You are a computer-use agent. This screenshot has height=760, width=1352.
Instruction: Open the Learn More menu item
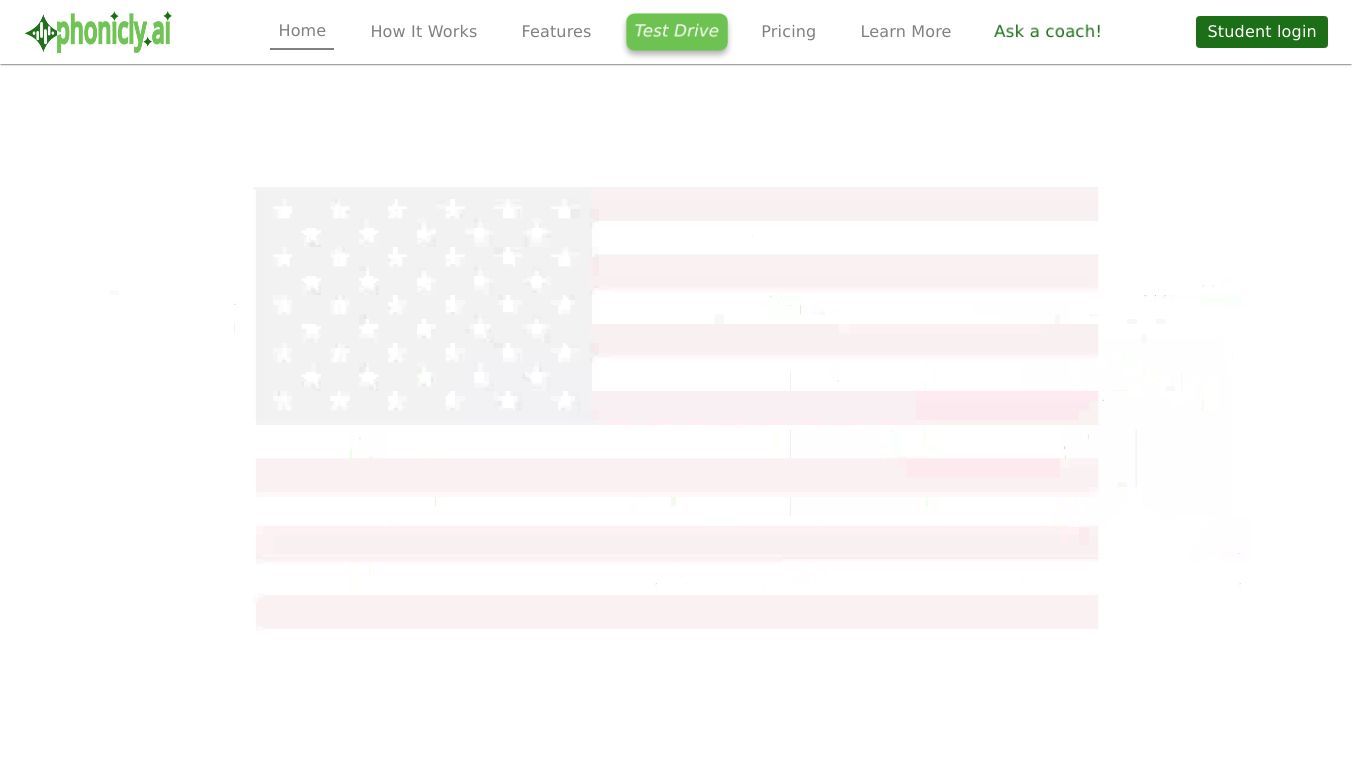coord(906,32)
